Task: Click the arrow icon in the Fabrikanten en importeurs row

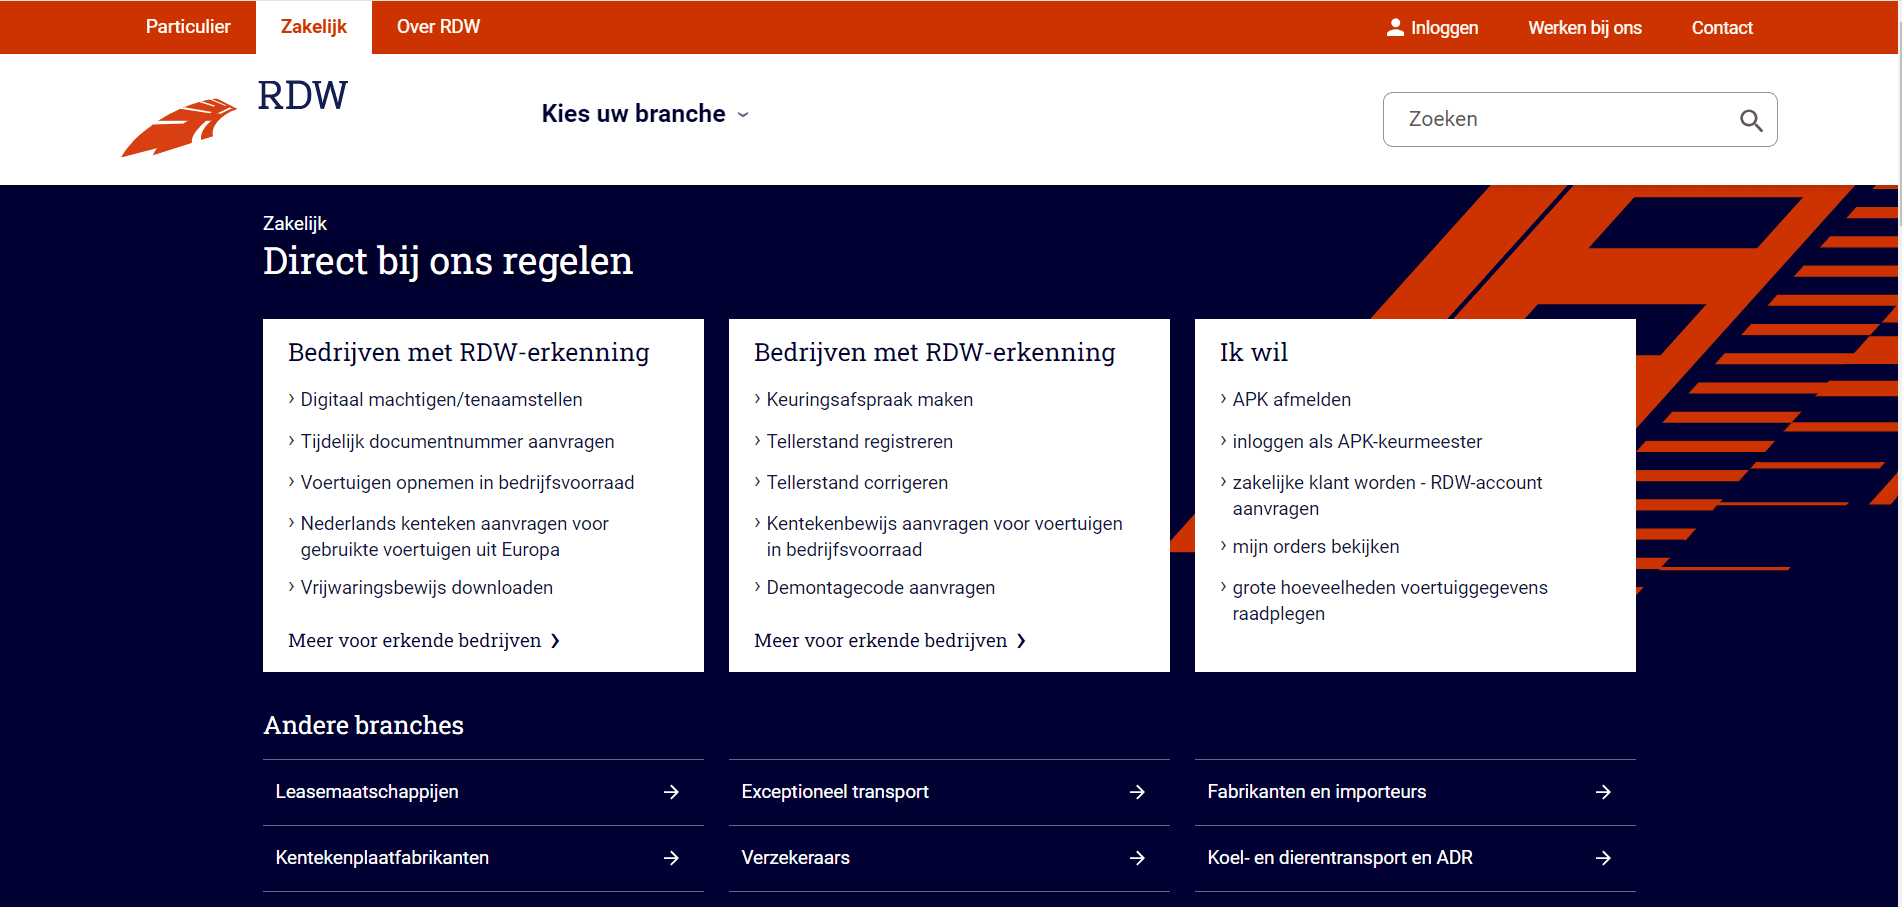Action: [1603, 792]
